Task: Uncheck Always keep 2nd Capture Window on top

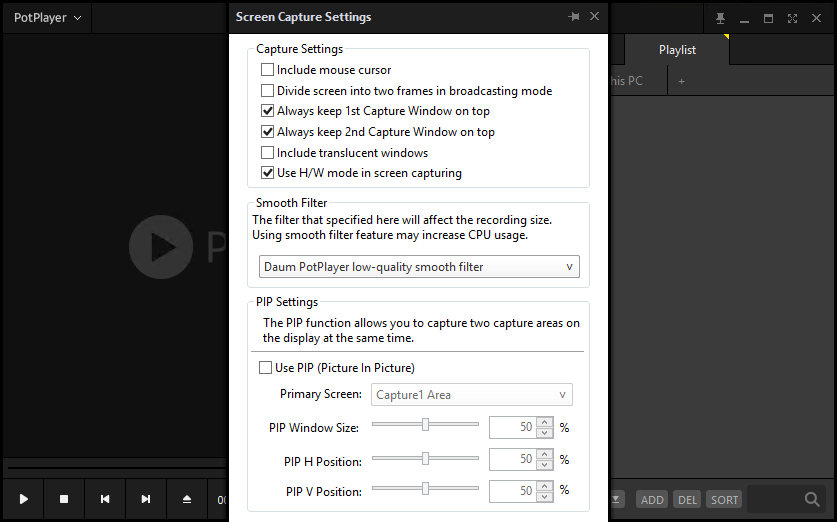Action: pos(267,132)
